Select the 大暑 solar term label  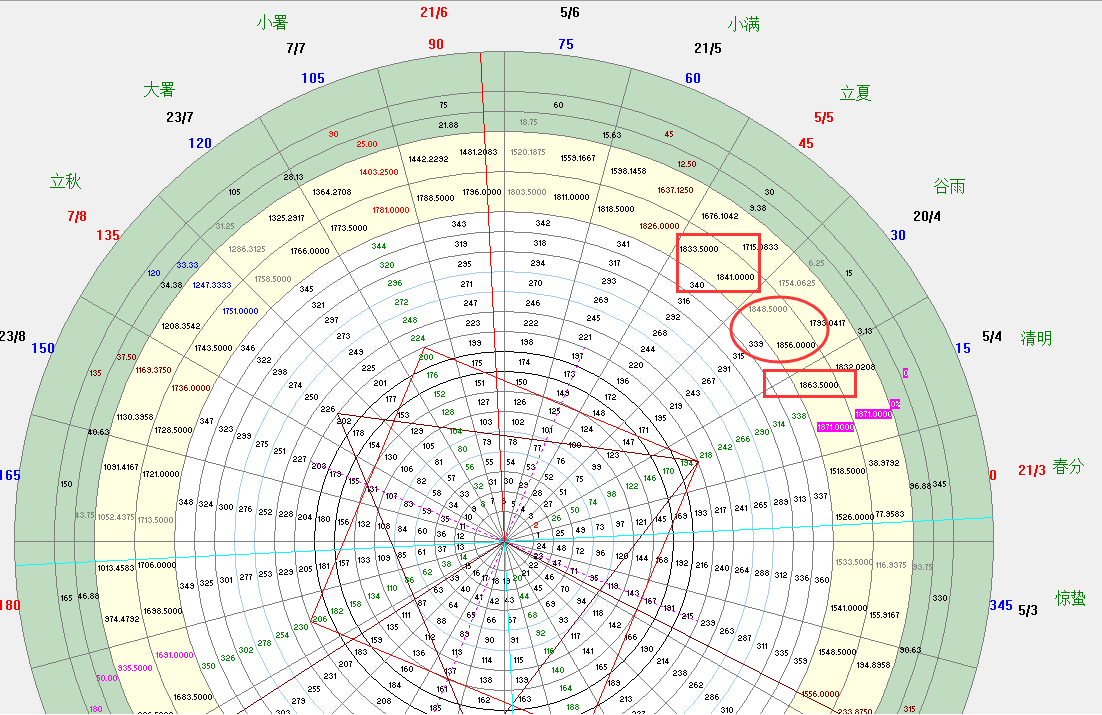click(x=159, y=90)
